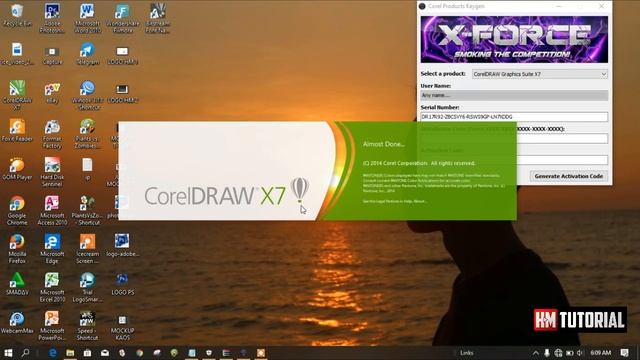Open the Recycle Bin desktop icon
Screen dimensions: 640x360
17,16
